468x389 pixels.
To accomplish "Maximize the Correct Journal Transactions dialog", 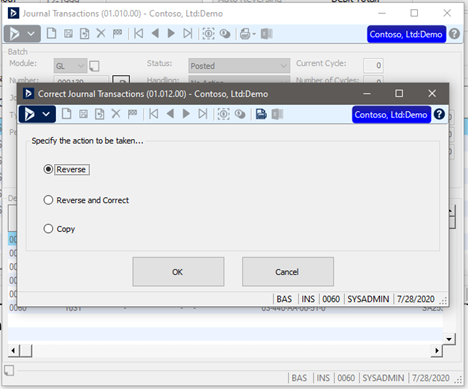I will click(399, 94).
